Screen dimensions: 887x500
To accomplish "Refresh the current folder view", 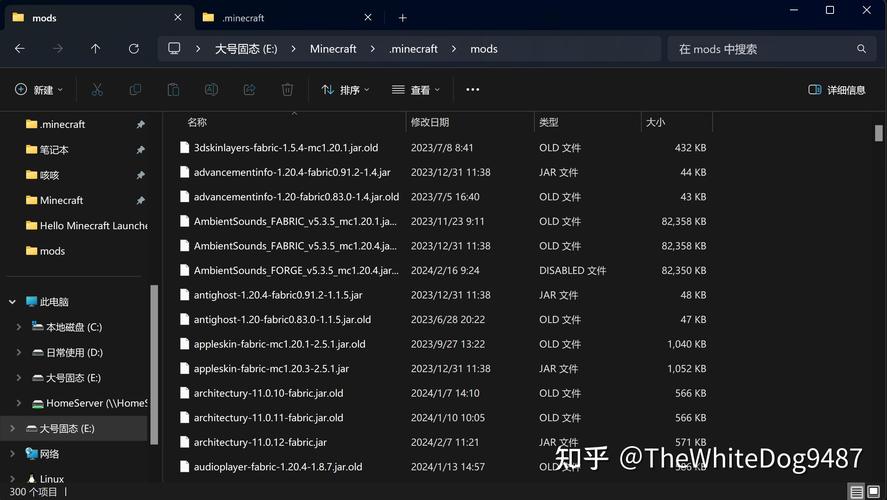I will 133,48.
